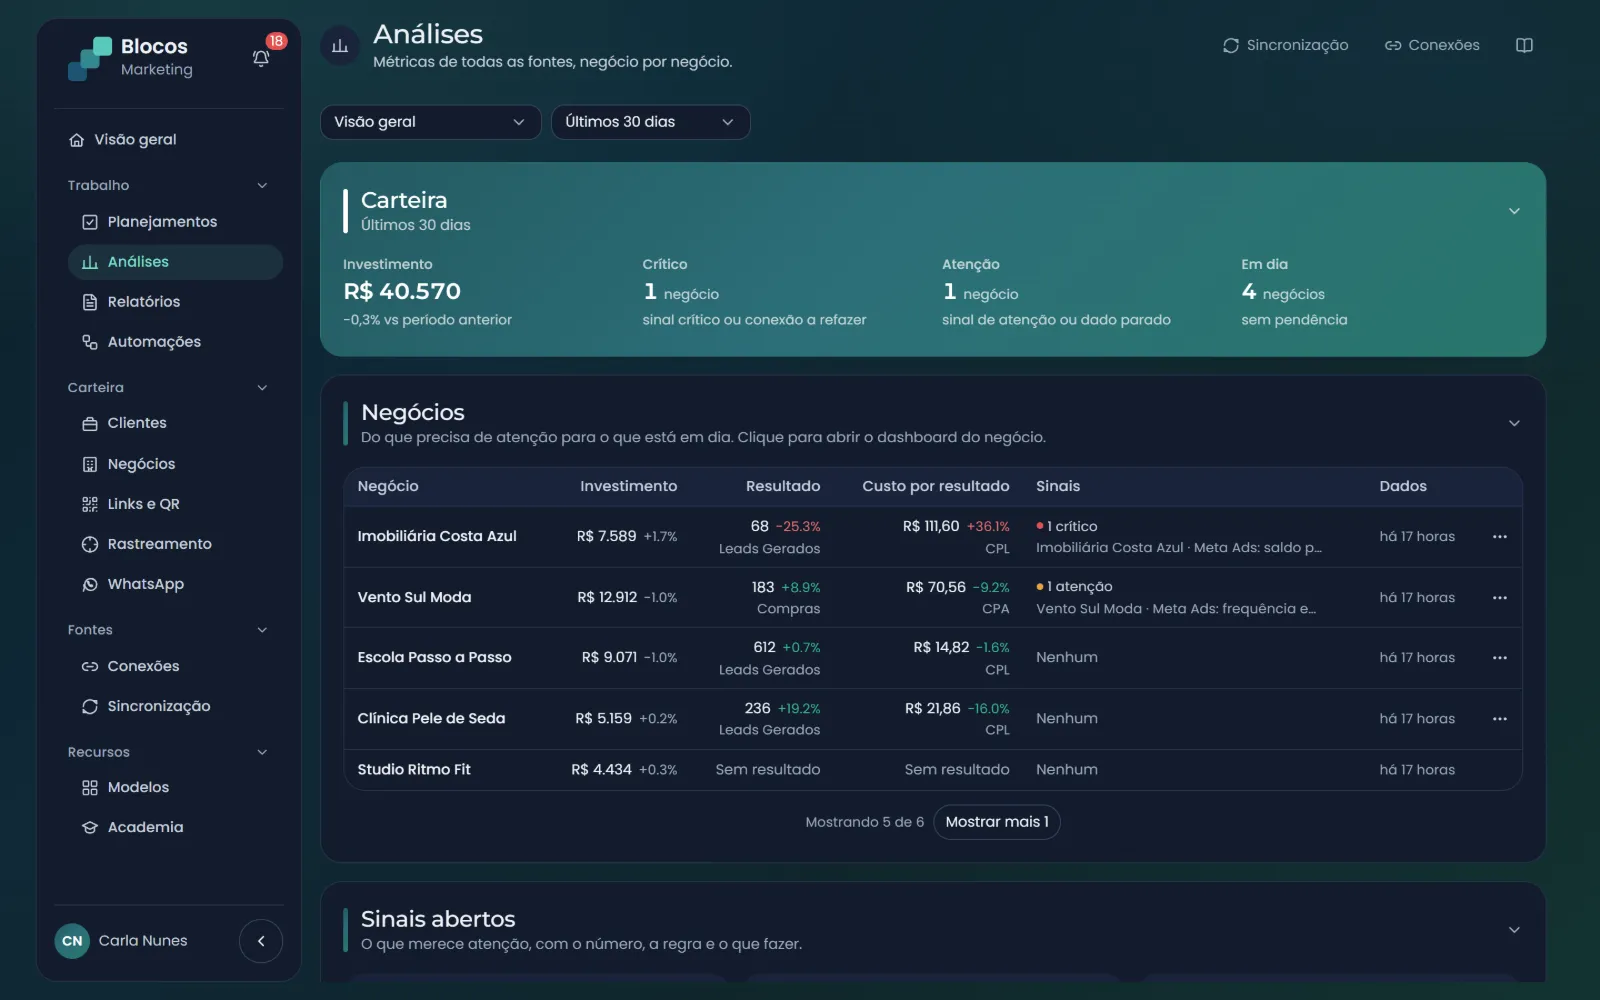Collapse the Negócios panel
The image size is (1600, 1000).
[x=1514, y=423]
